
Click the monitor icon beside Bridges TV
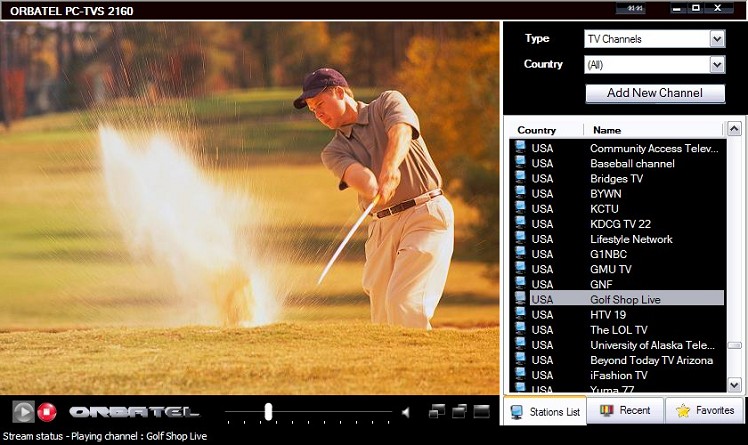pos(520,177)
